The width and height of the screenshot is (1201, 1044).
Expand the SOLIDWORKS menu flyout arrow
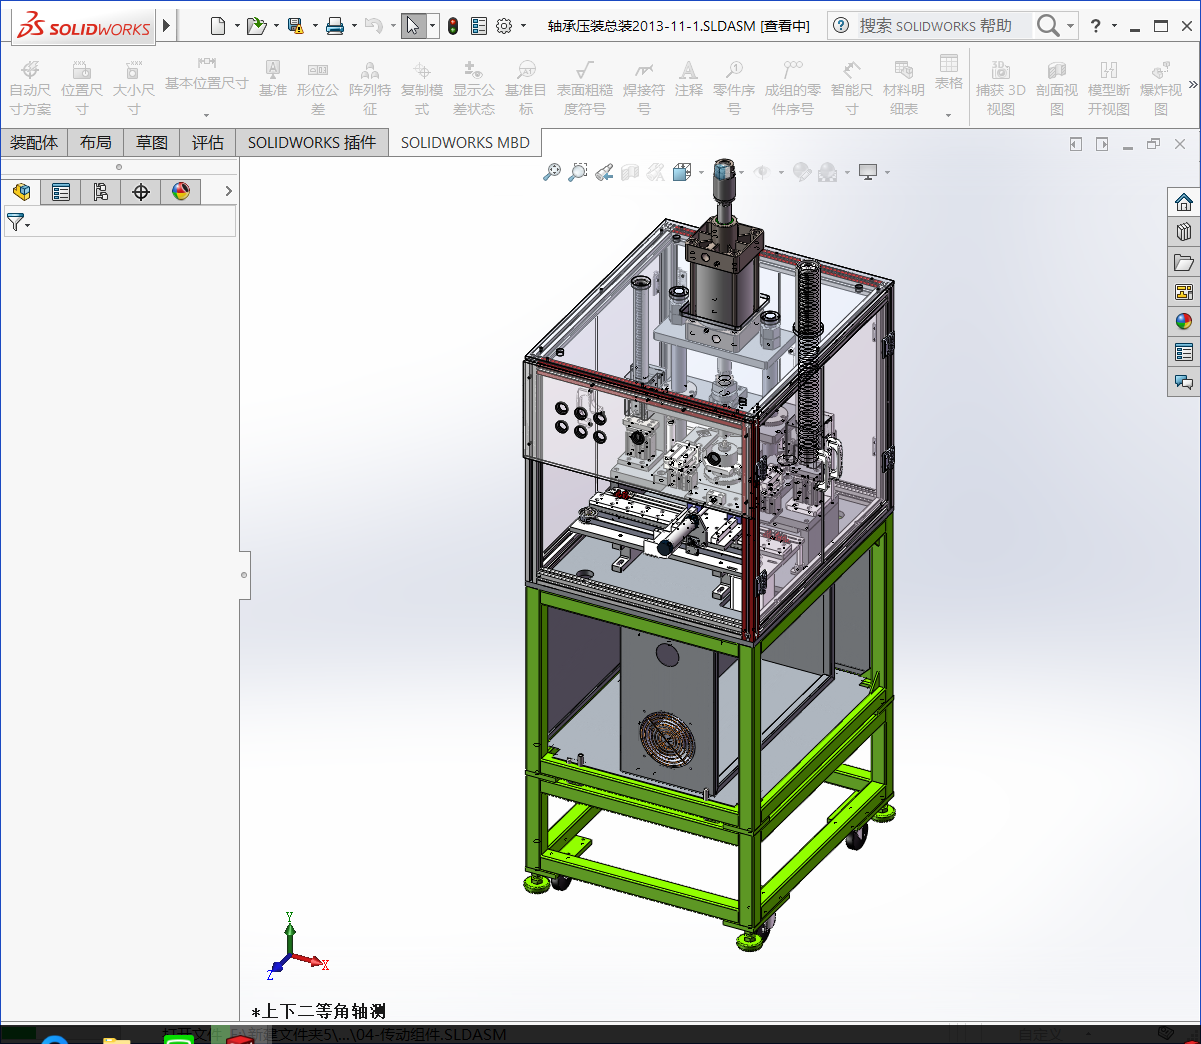pyautogui.click(x=167, y=26)
